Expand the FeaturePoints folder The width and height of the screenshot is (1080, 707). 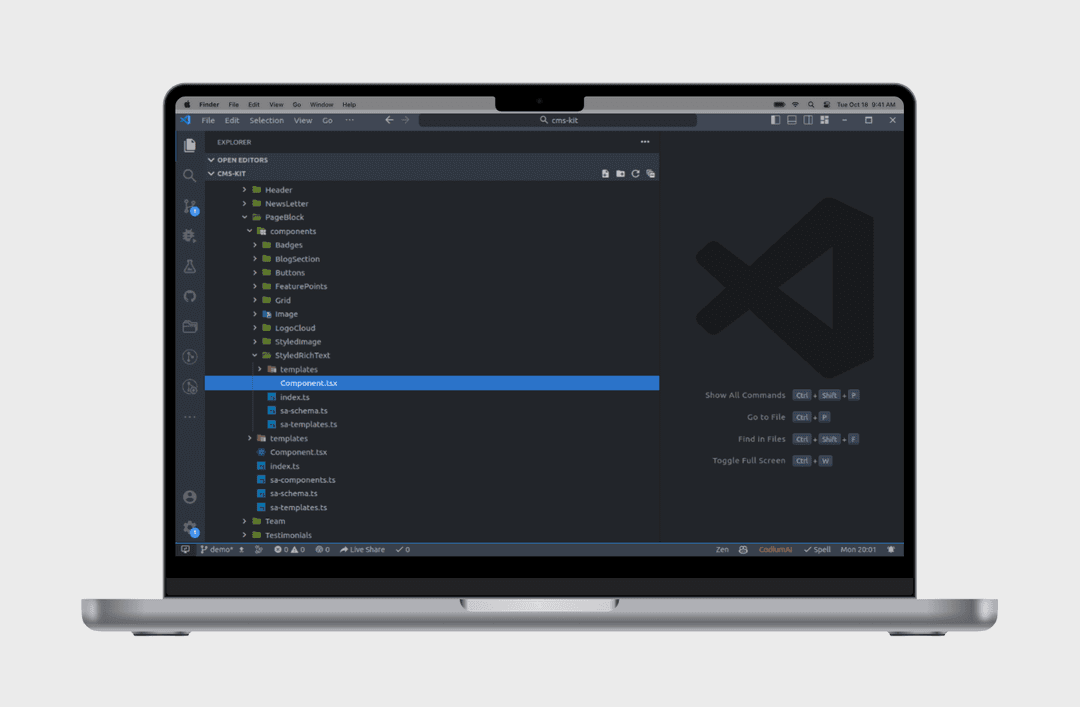pyautogui.click(x=432, y=286)
